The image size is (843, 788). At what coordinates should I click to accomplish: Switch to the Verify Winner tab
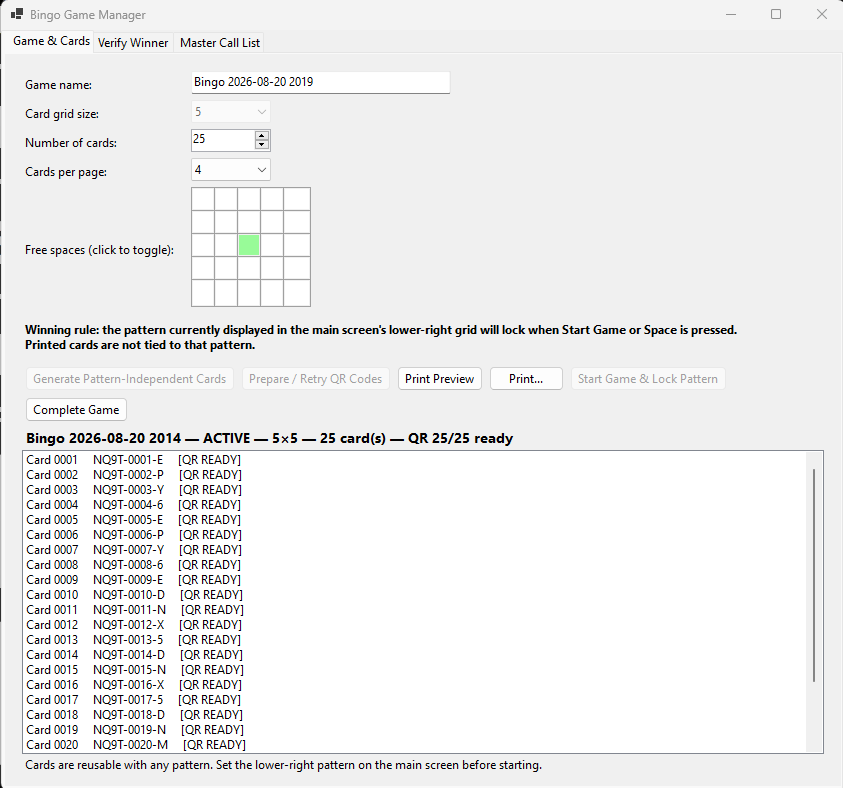[x=133, y=42]
